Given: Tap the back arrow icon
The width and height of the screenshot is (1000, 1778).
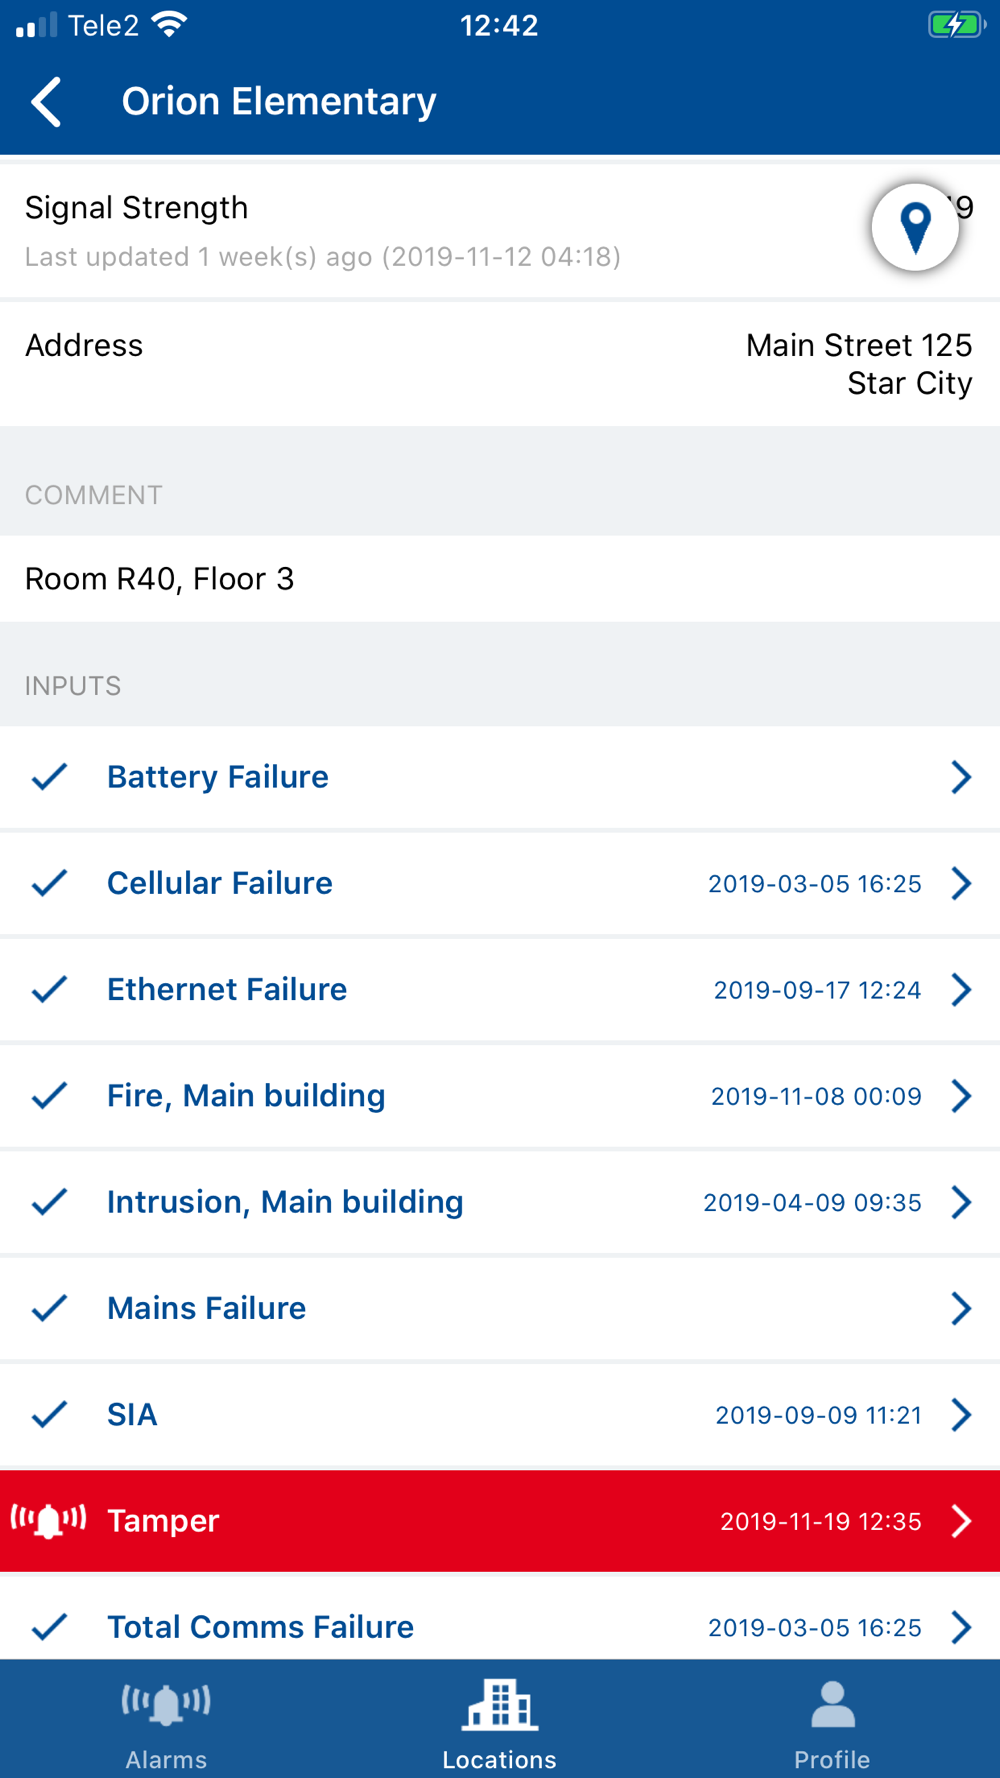Looking at the screenshot, I should pos(47,102).
